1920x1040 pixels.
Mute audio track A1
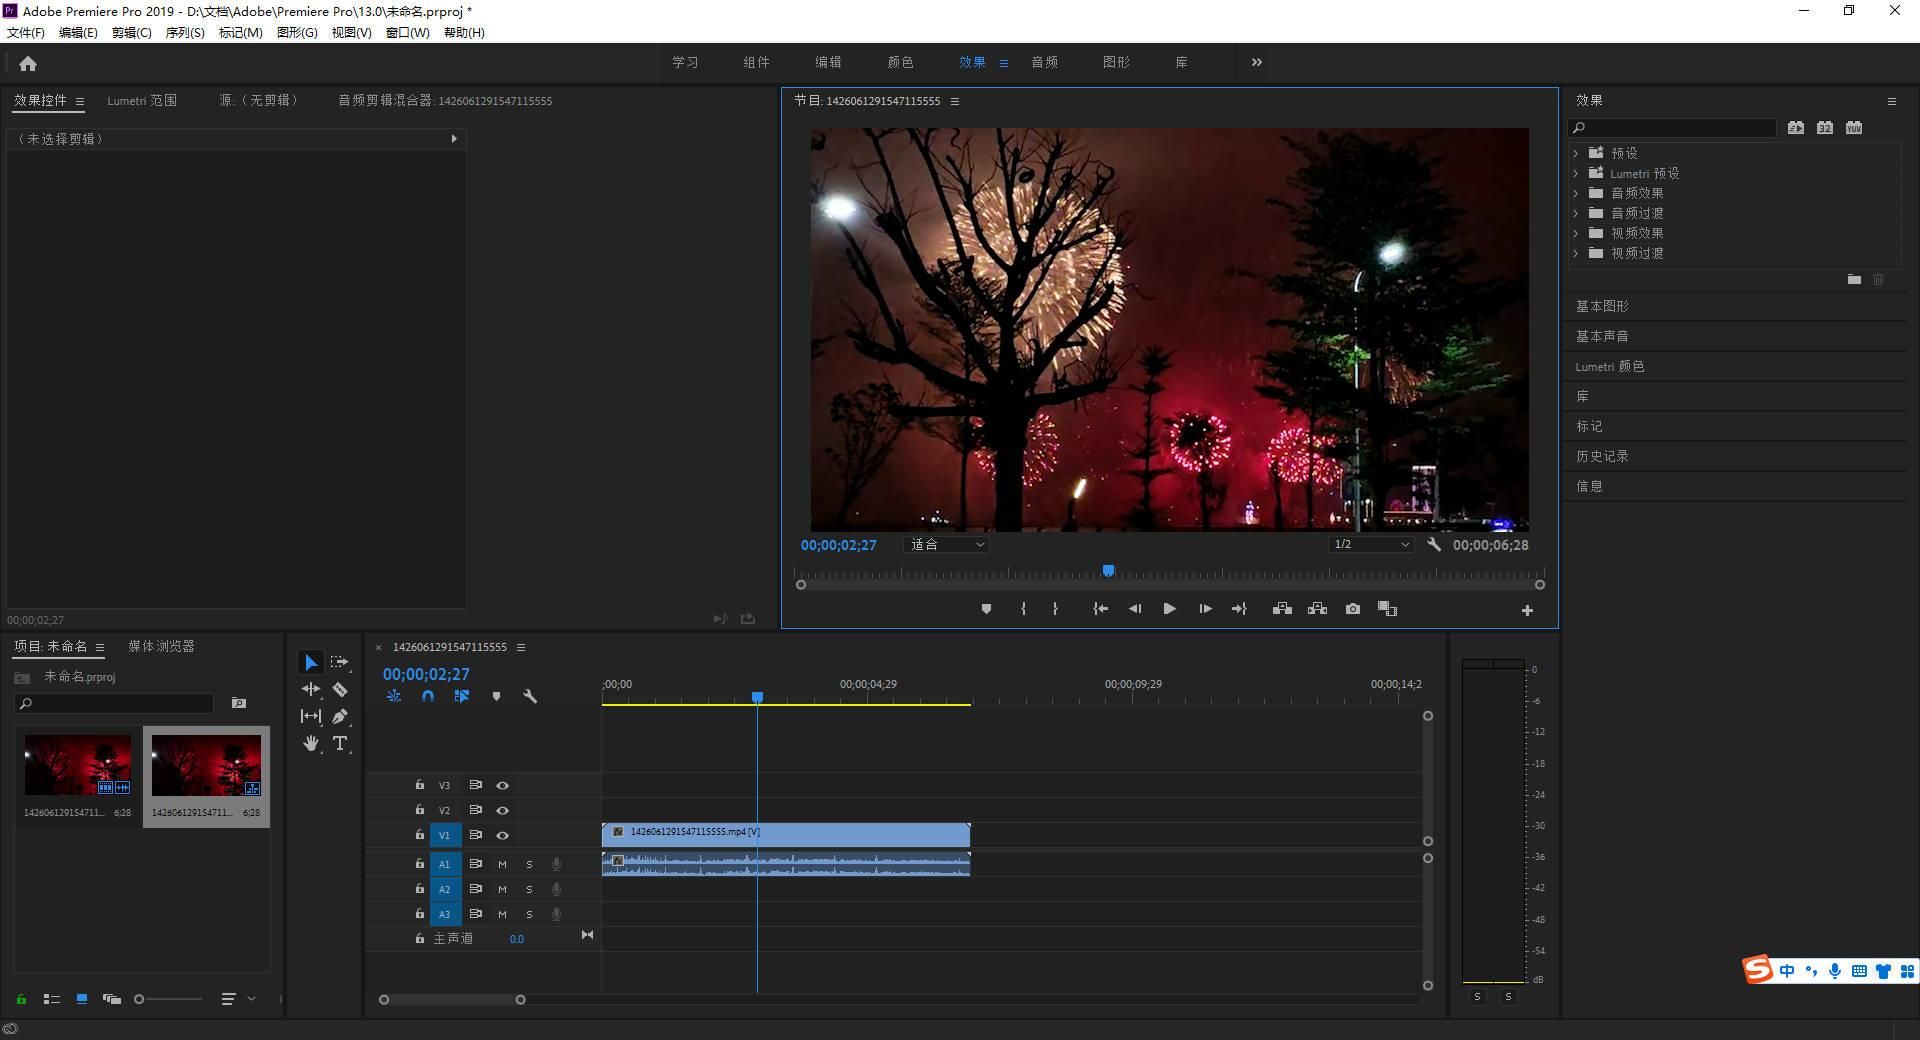click(502, 864)
